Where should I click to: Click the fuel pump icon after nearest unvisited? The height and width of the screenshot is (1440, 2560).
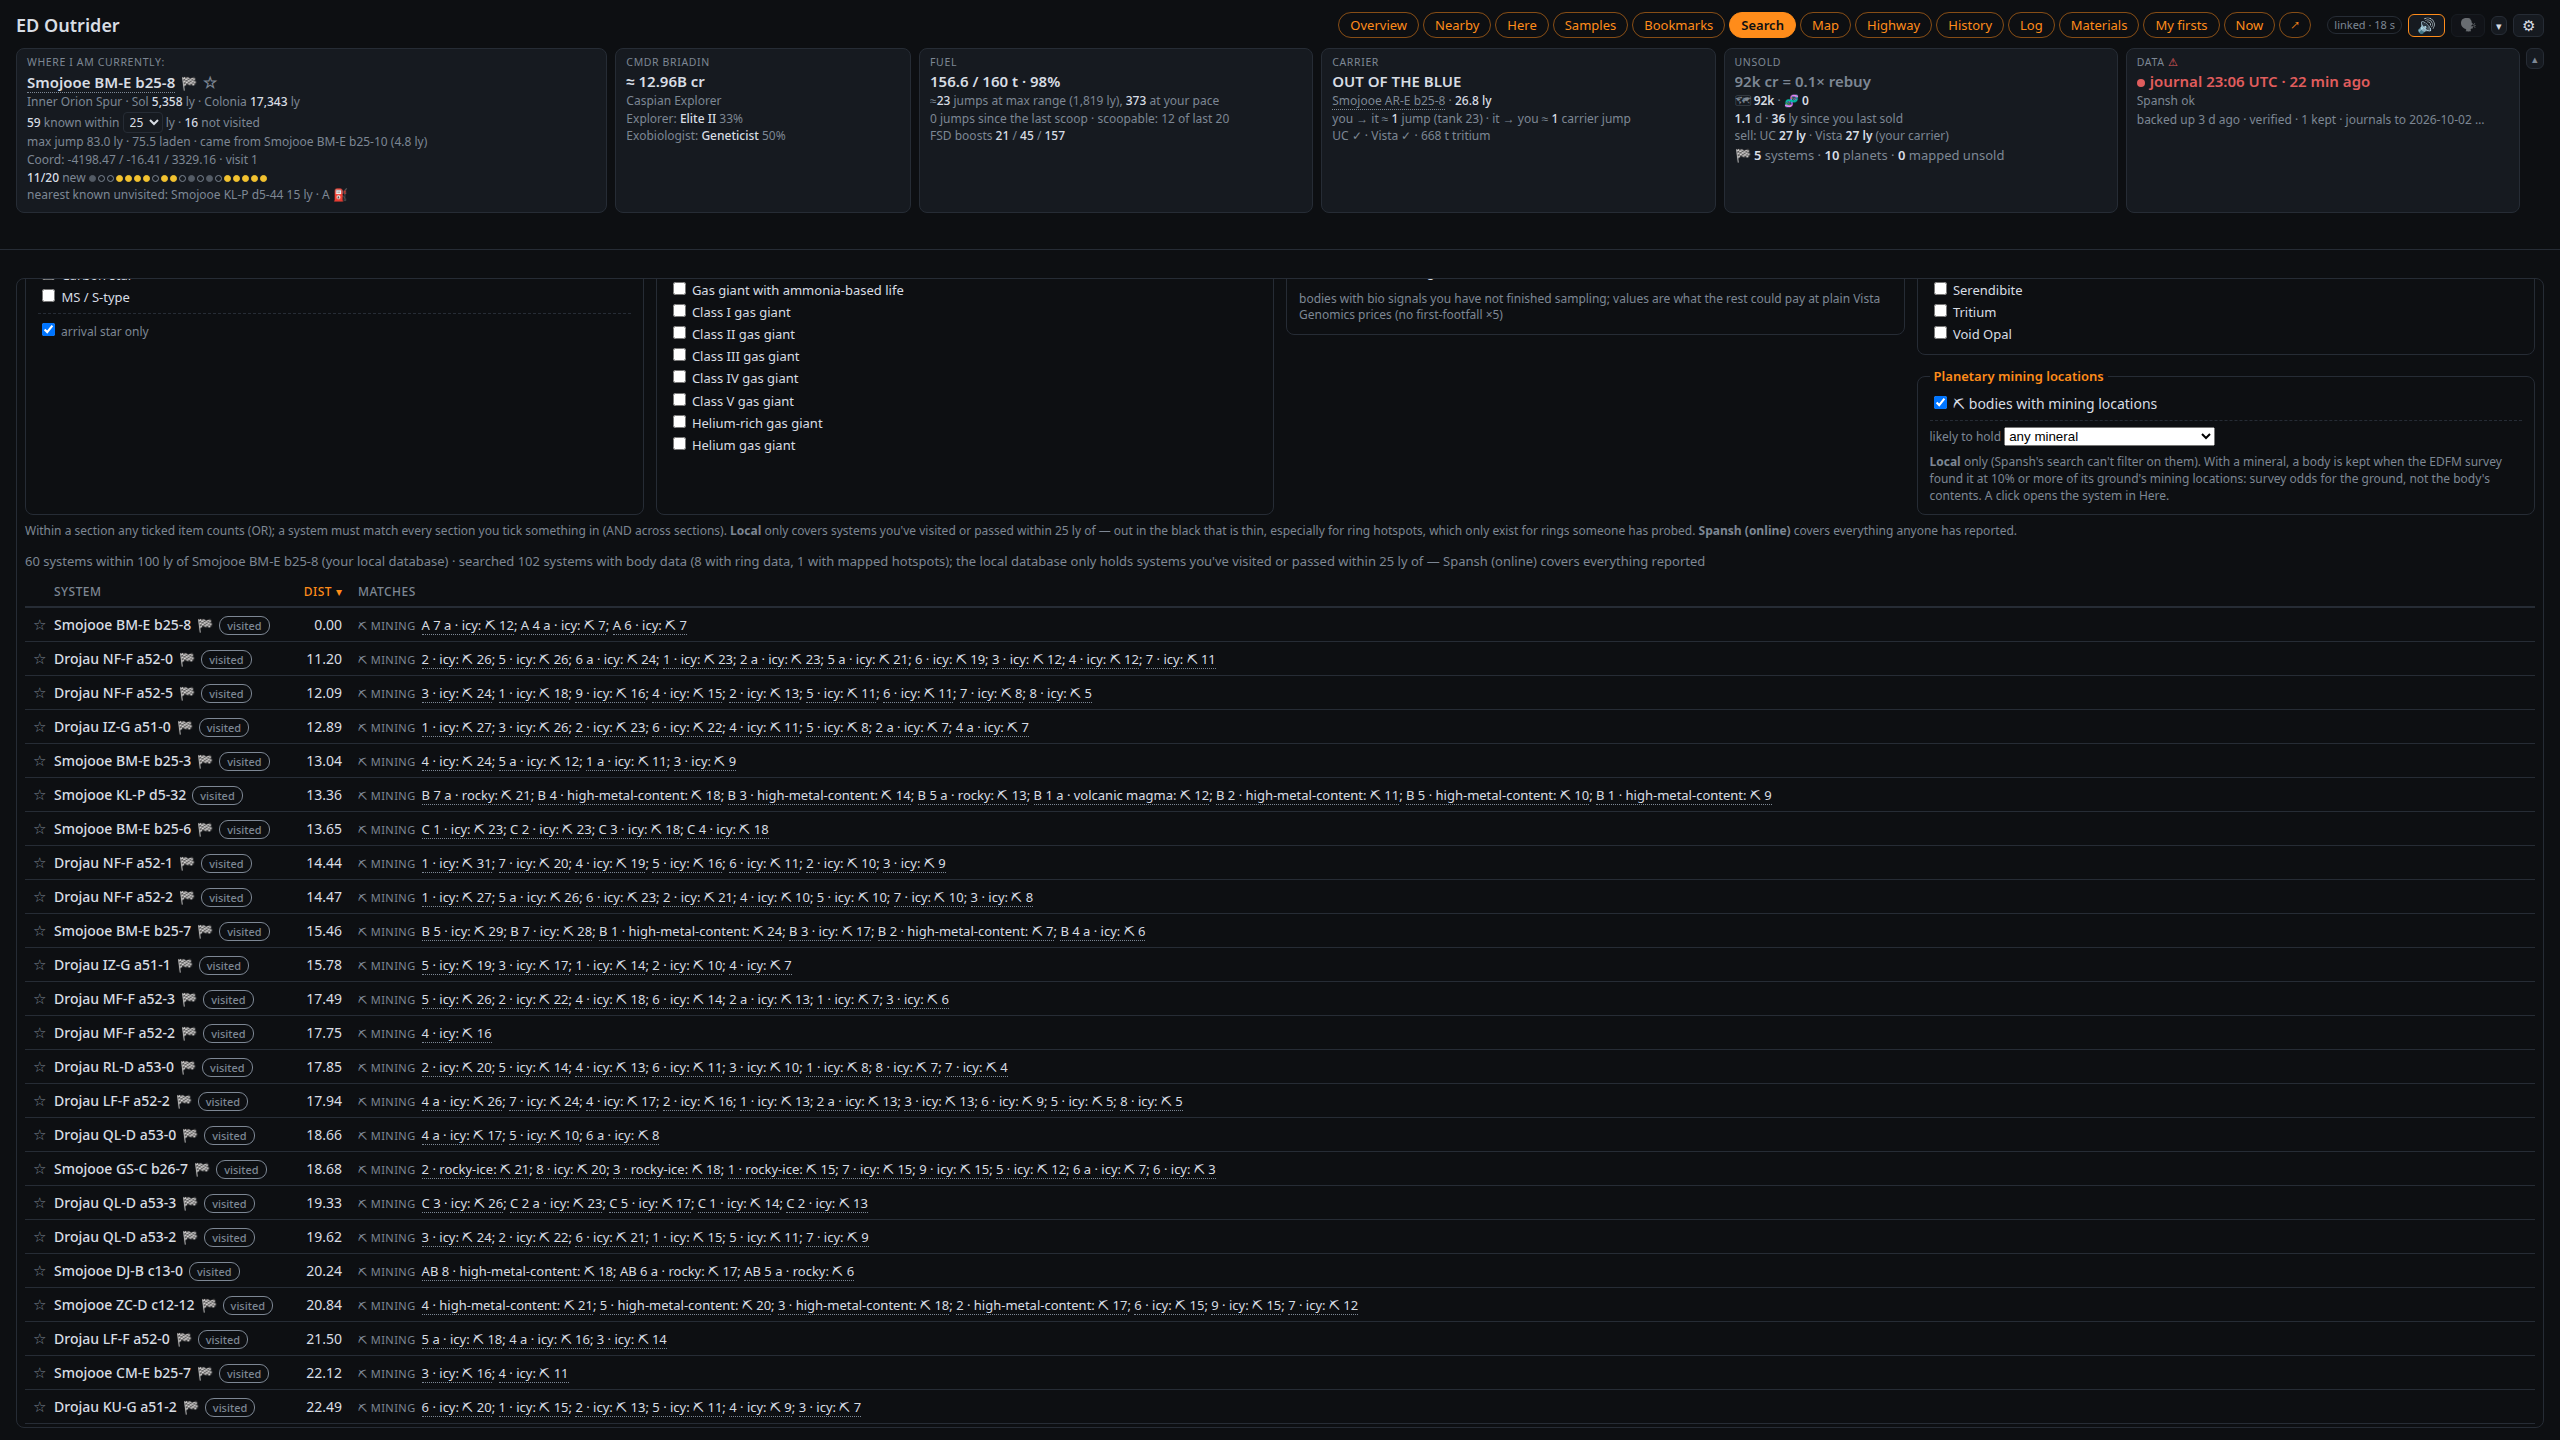pyautogui.click(x=339, y=195)
